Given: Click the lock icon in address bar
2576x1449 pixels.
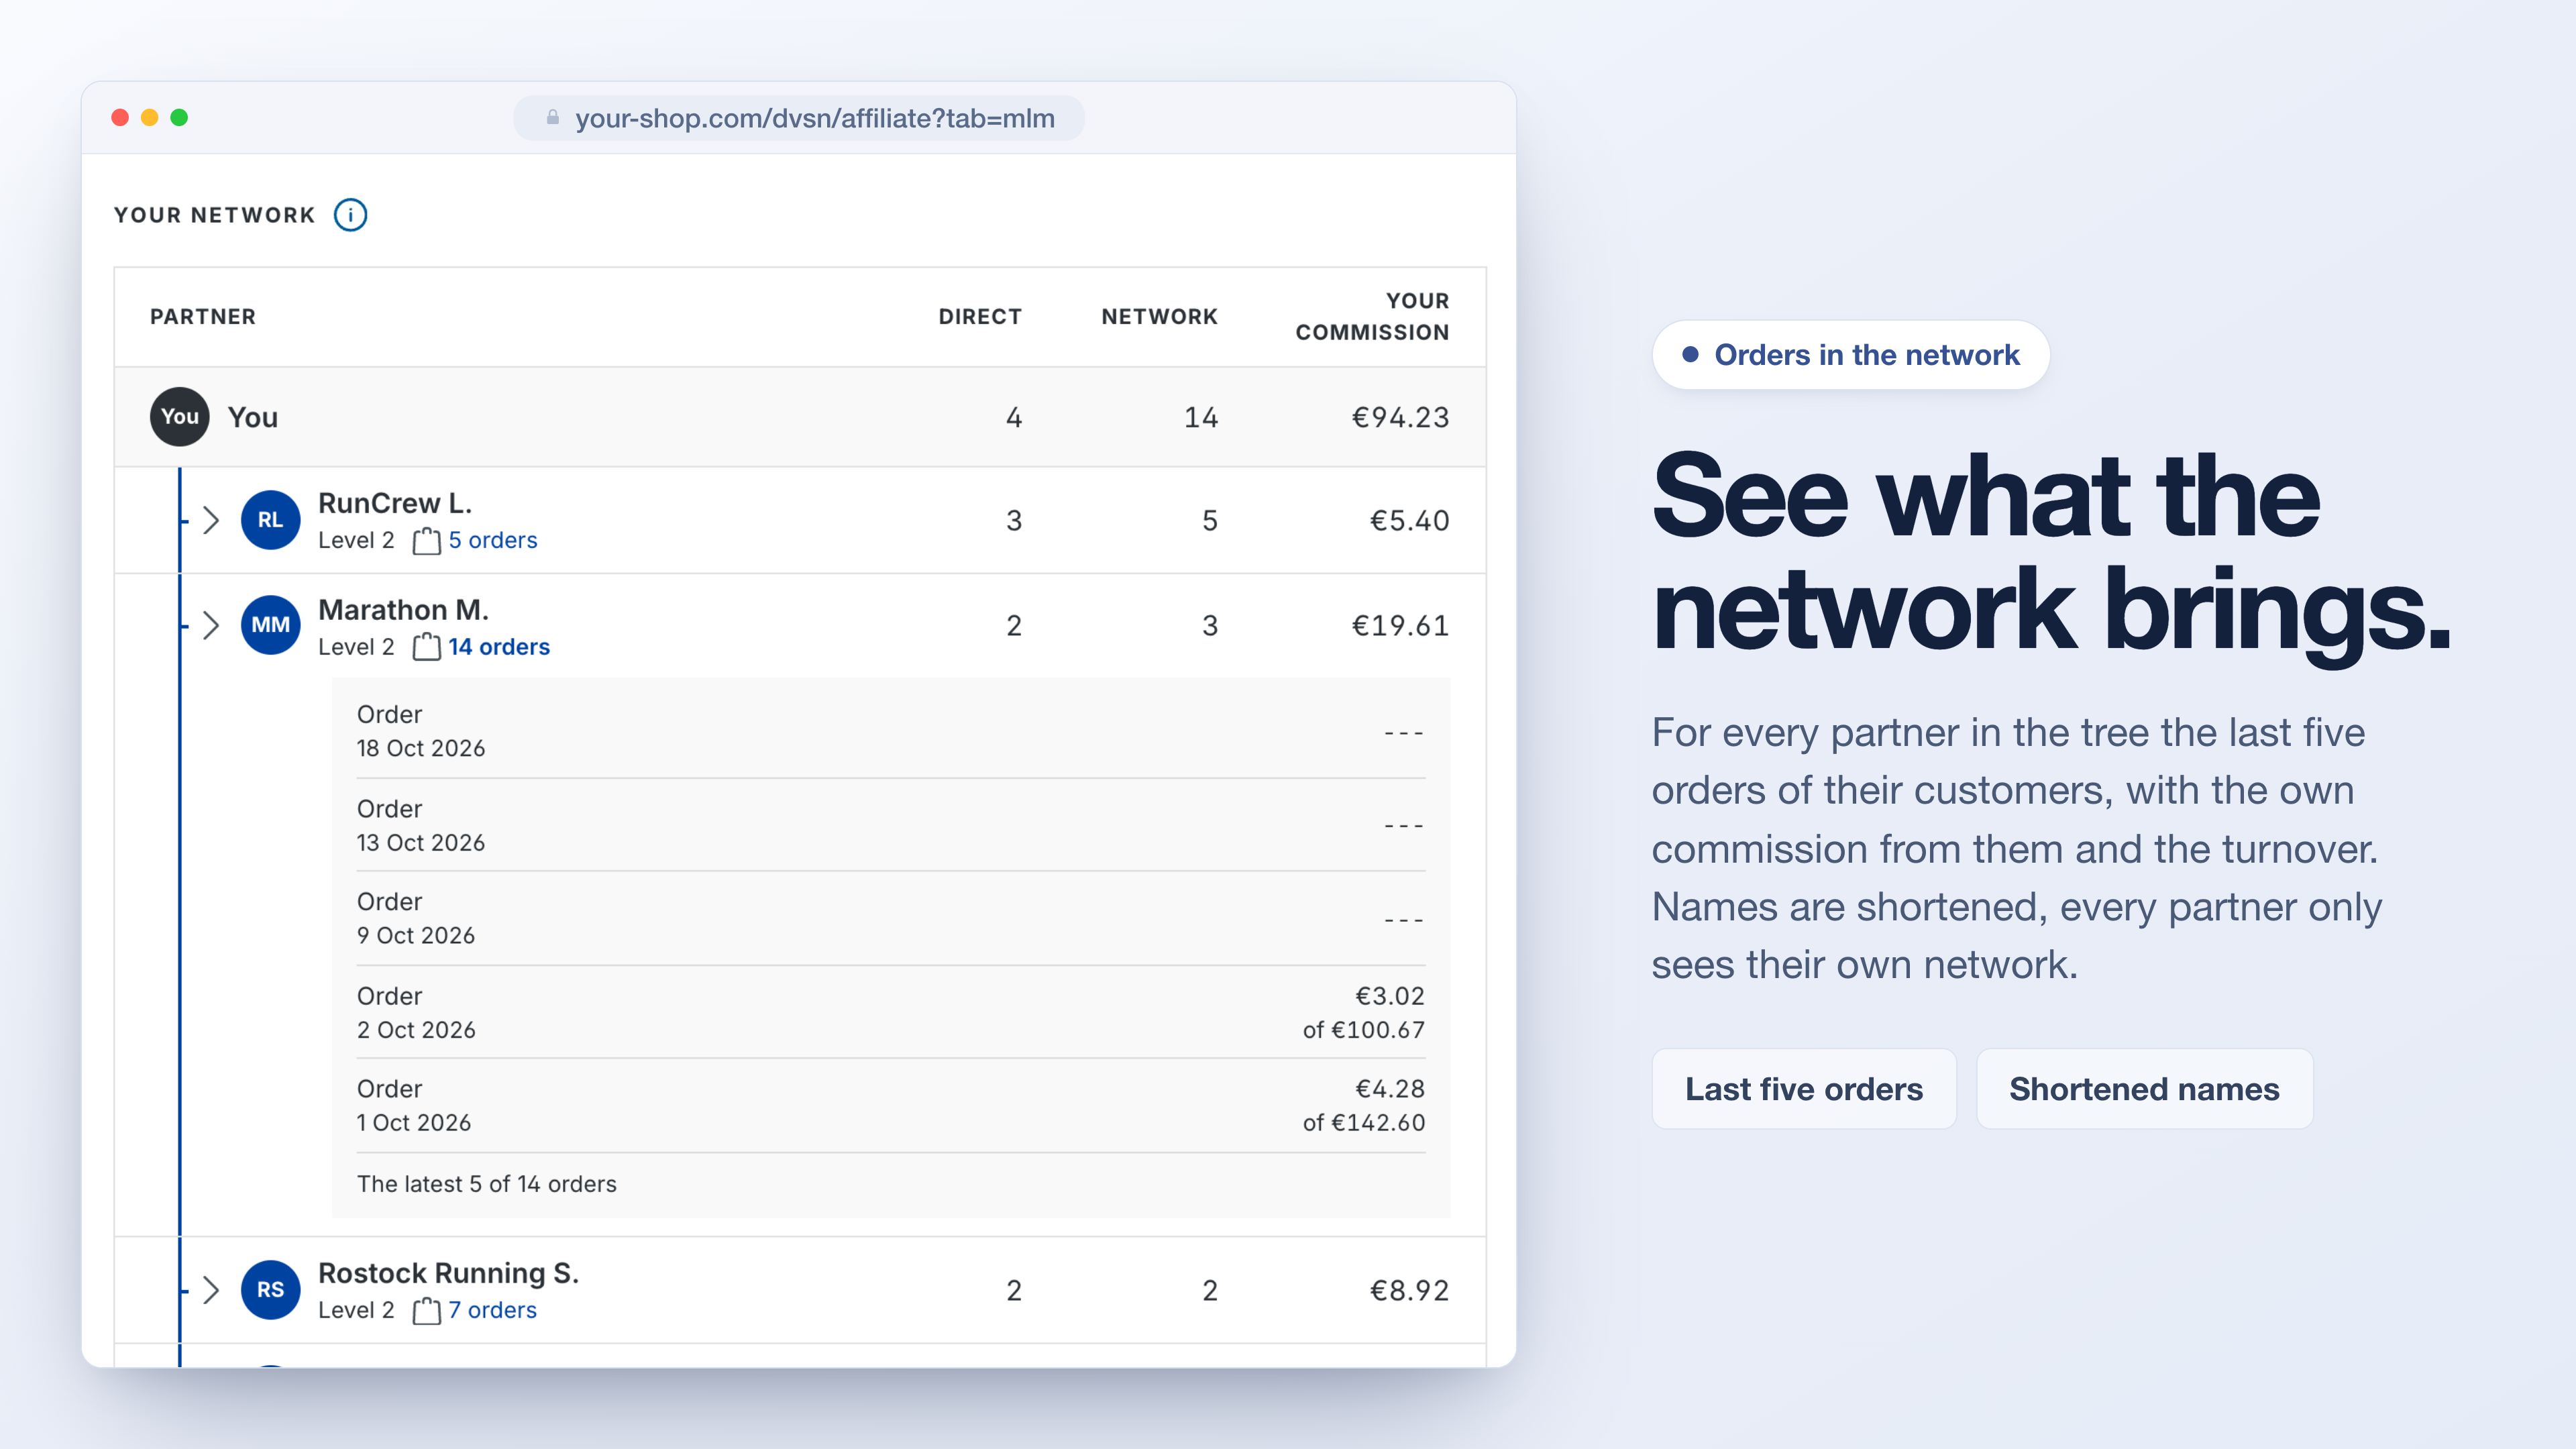Looking at the screenshot, I should pyautogui.click(x=553, y=118).
